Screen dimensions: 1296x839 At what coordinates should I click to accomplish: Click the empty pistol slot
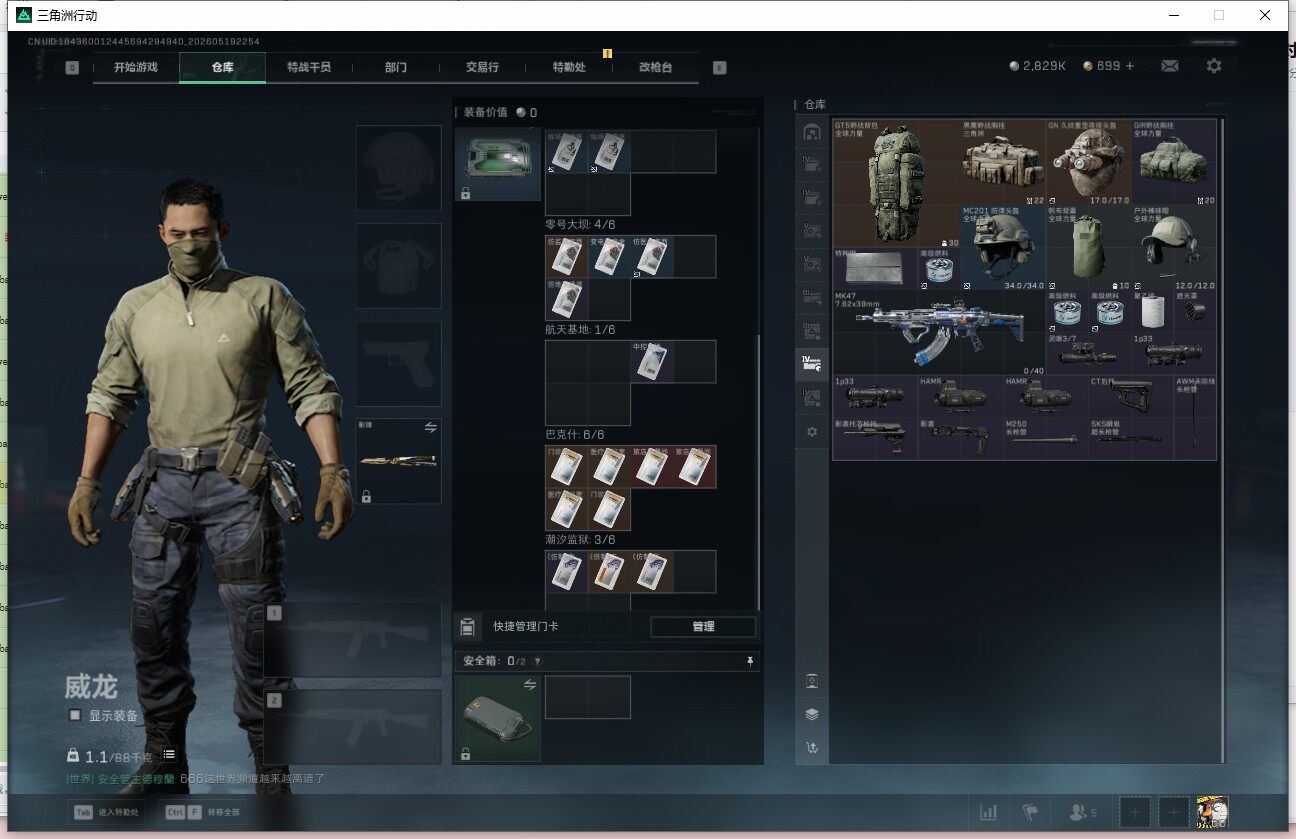pyautogui.click(x=399, y=364)
